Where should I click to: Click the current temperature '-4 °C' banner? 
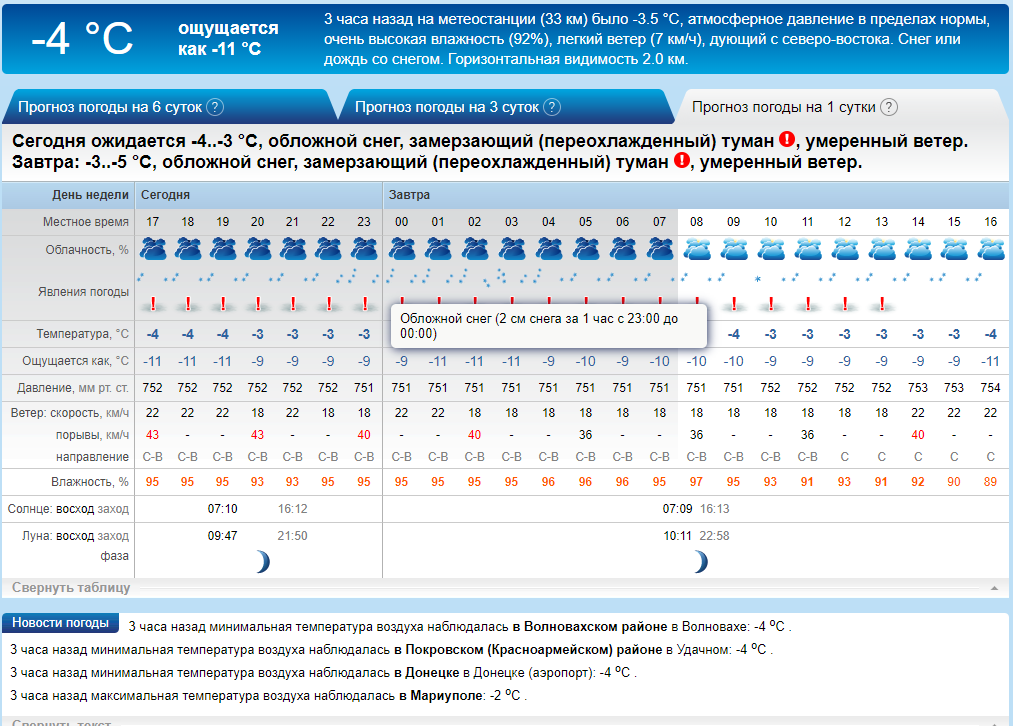(82, 39)
